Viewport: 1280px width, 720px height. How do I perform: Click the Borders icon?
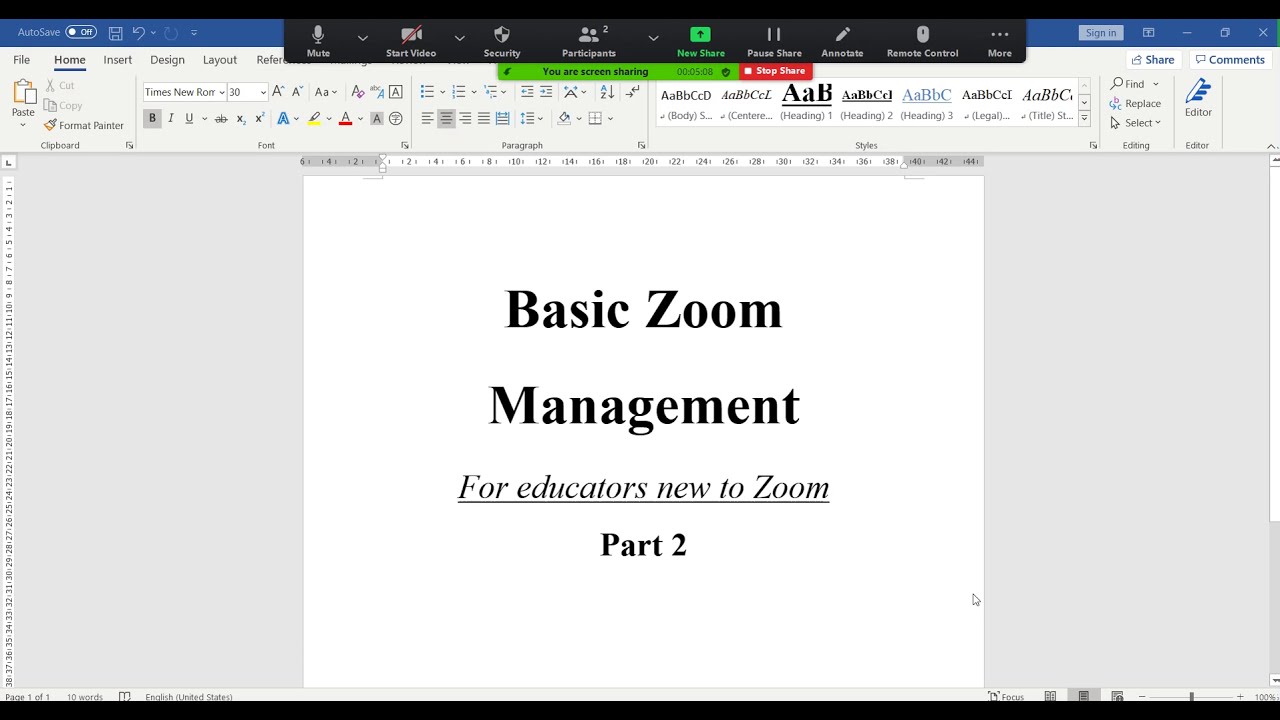(x=595, y=118)
